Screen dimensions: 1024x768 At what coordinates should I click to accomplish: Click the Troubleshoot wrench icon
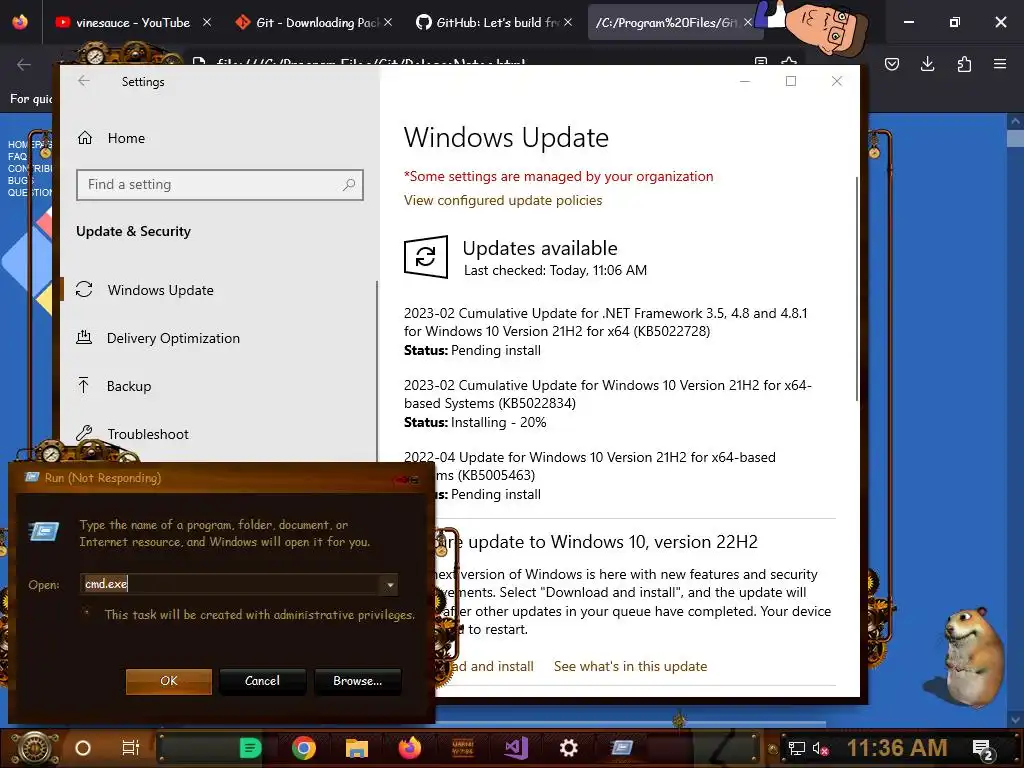click(x=84, y=433)
